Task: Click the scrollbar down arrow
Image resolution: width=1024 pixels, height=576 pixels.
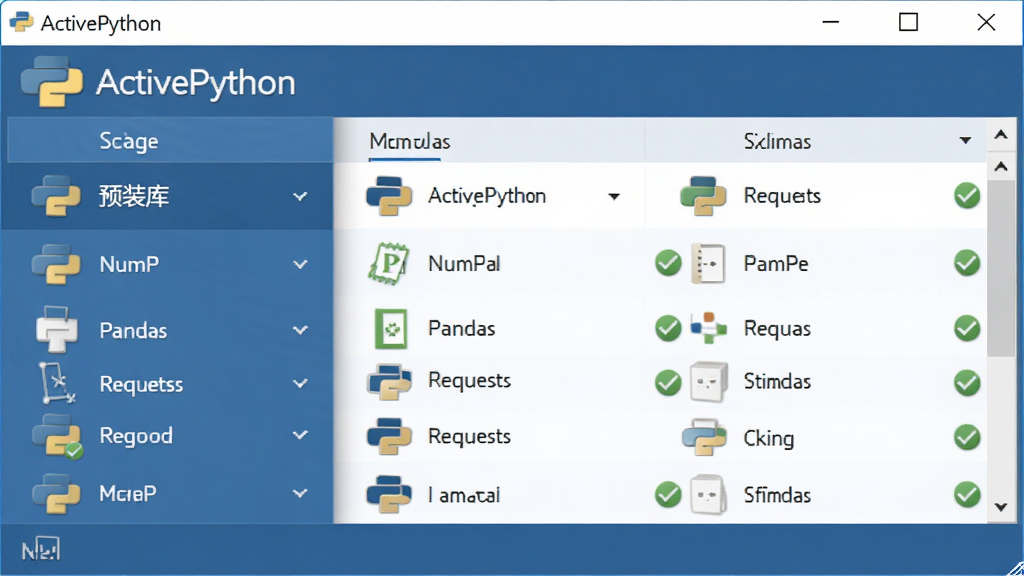Action: point(1000,507)
